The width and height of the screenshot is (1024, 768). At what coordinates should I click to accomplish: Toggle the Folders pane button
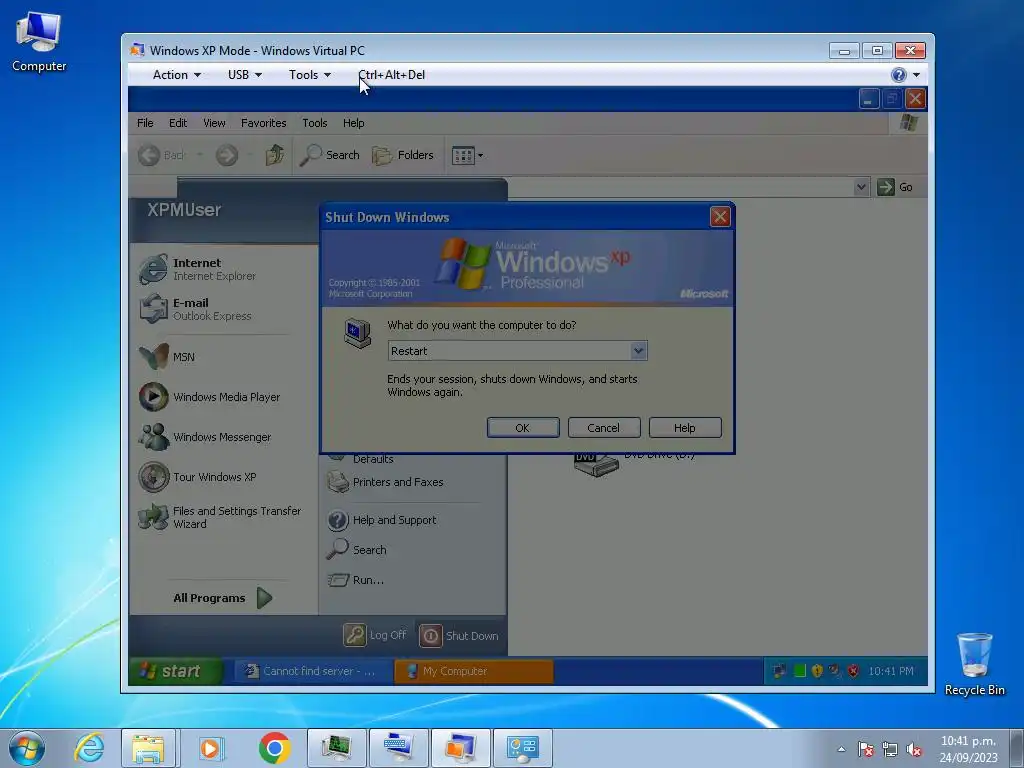(x=403, y=155)
